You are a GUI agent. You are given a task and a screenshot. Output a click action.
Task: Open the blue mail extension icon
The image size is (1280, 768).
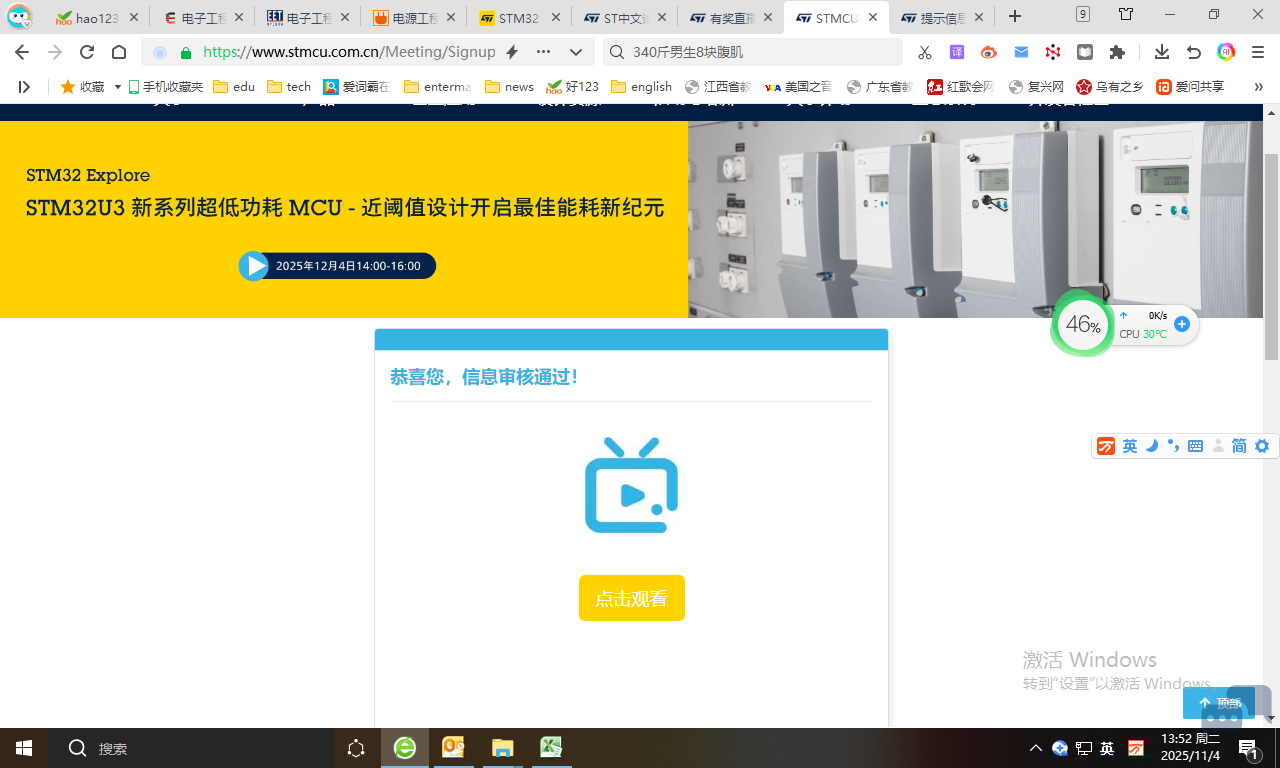pyautogui.click(x=1021, y=52)
